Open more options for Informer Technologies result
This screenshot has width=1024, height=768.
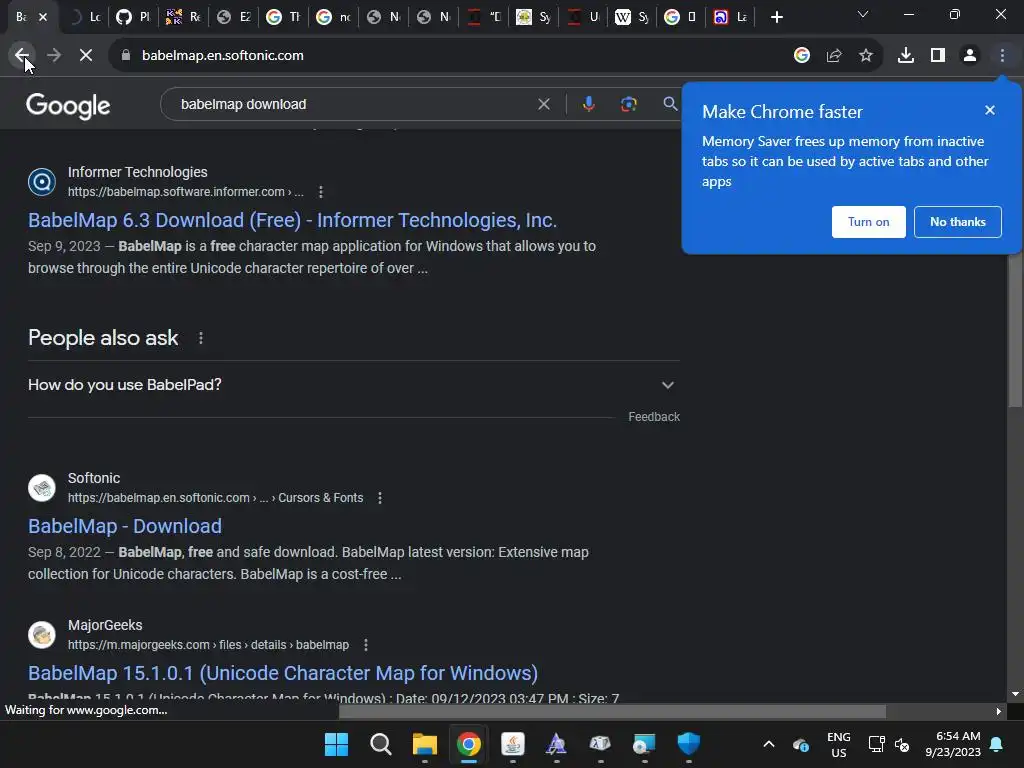click(321, 192)
